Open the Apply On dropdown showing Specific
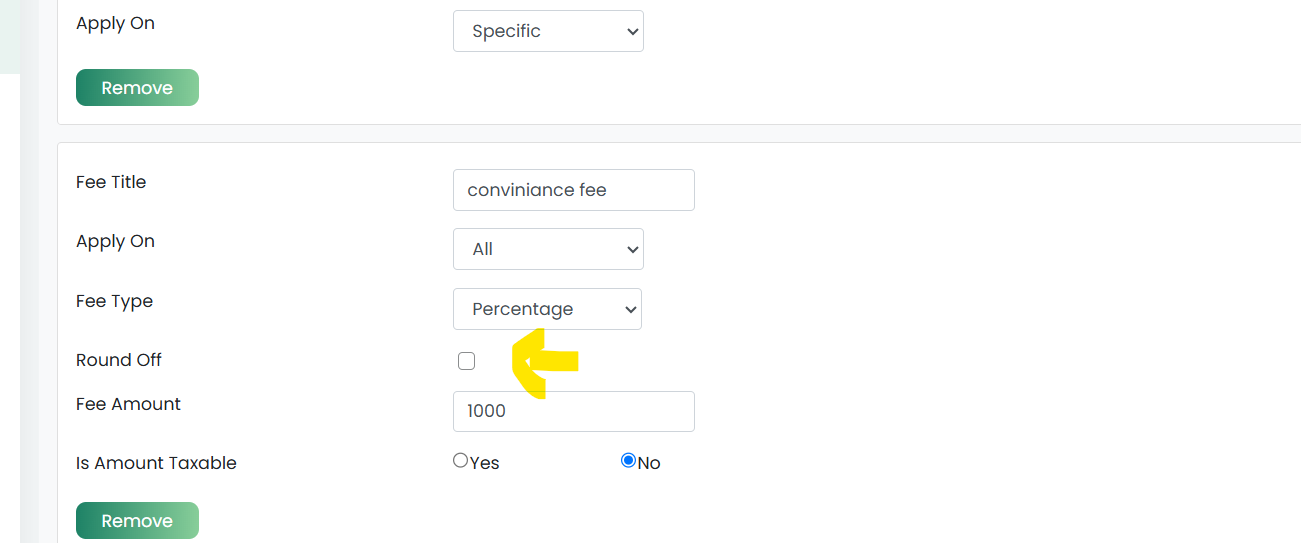Image resolution: width=1301 pixels, height=543 pixels. tap(548, 31)
